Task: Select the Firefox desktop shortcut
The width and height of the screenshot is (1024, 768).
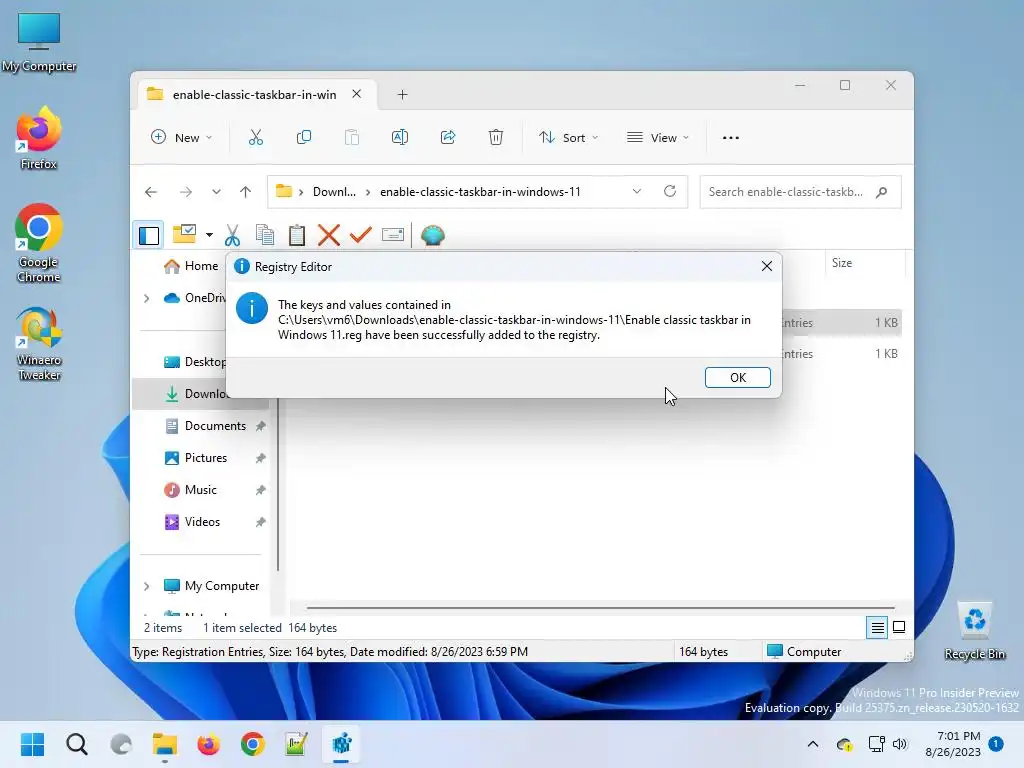Action: tap(39, 138)
